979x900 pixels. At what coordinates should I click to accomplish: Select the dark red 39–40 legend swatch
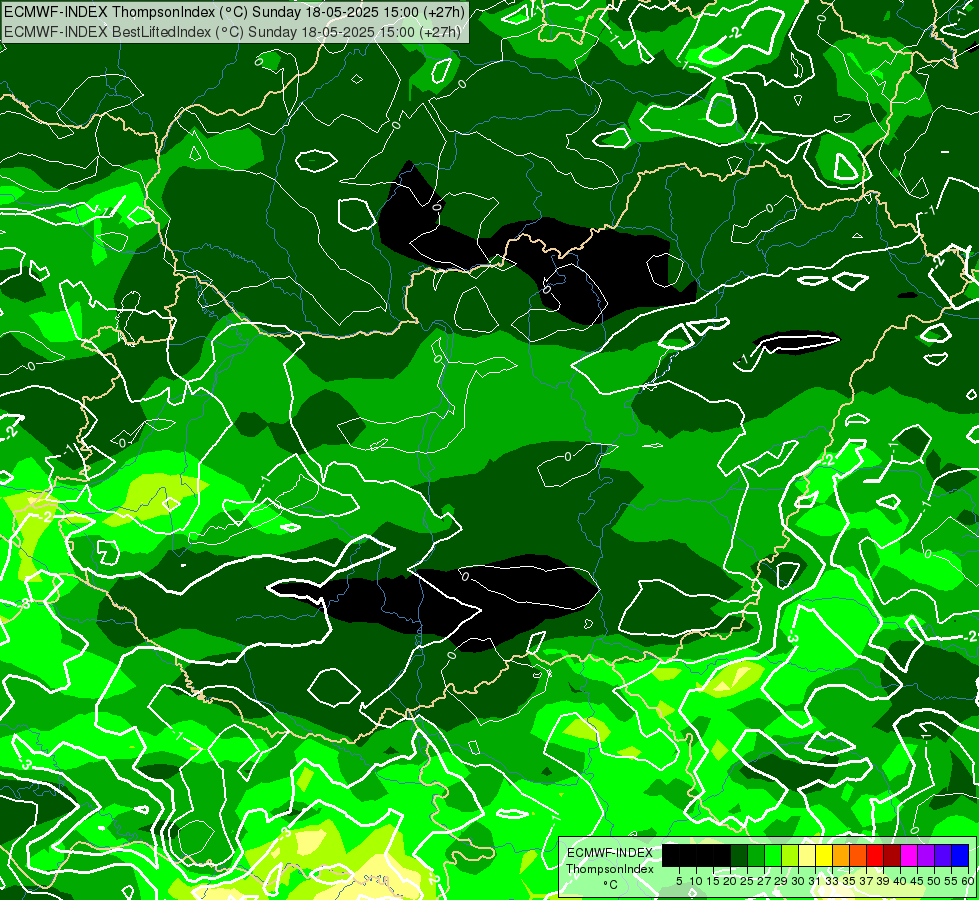pyautogui.click(x=892, y=856)
